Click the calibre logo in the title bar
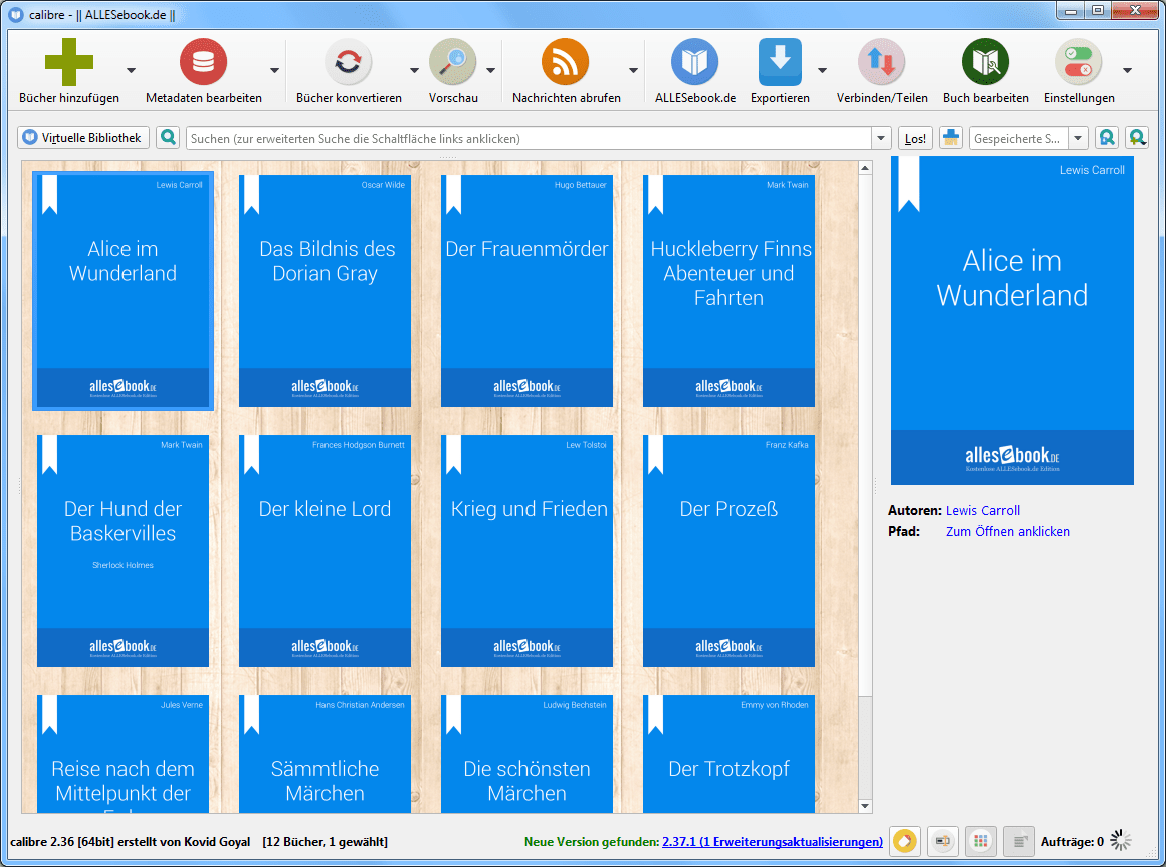Image resolution: width=1166 pixels, height=867 pixels. pos(16,14)
